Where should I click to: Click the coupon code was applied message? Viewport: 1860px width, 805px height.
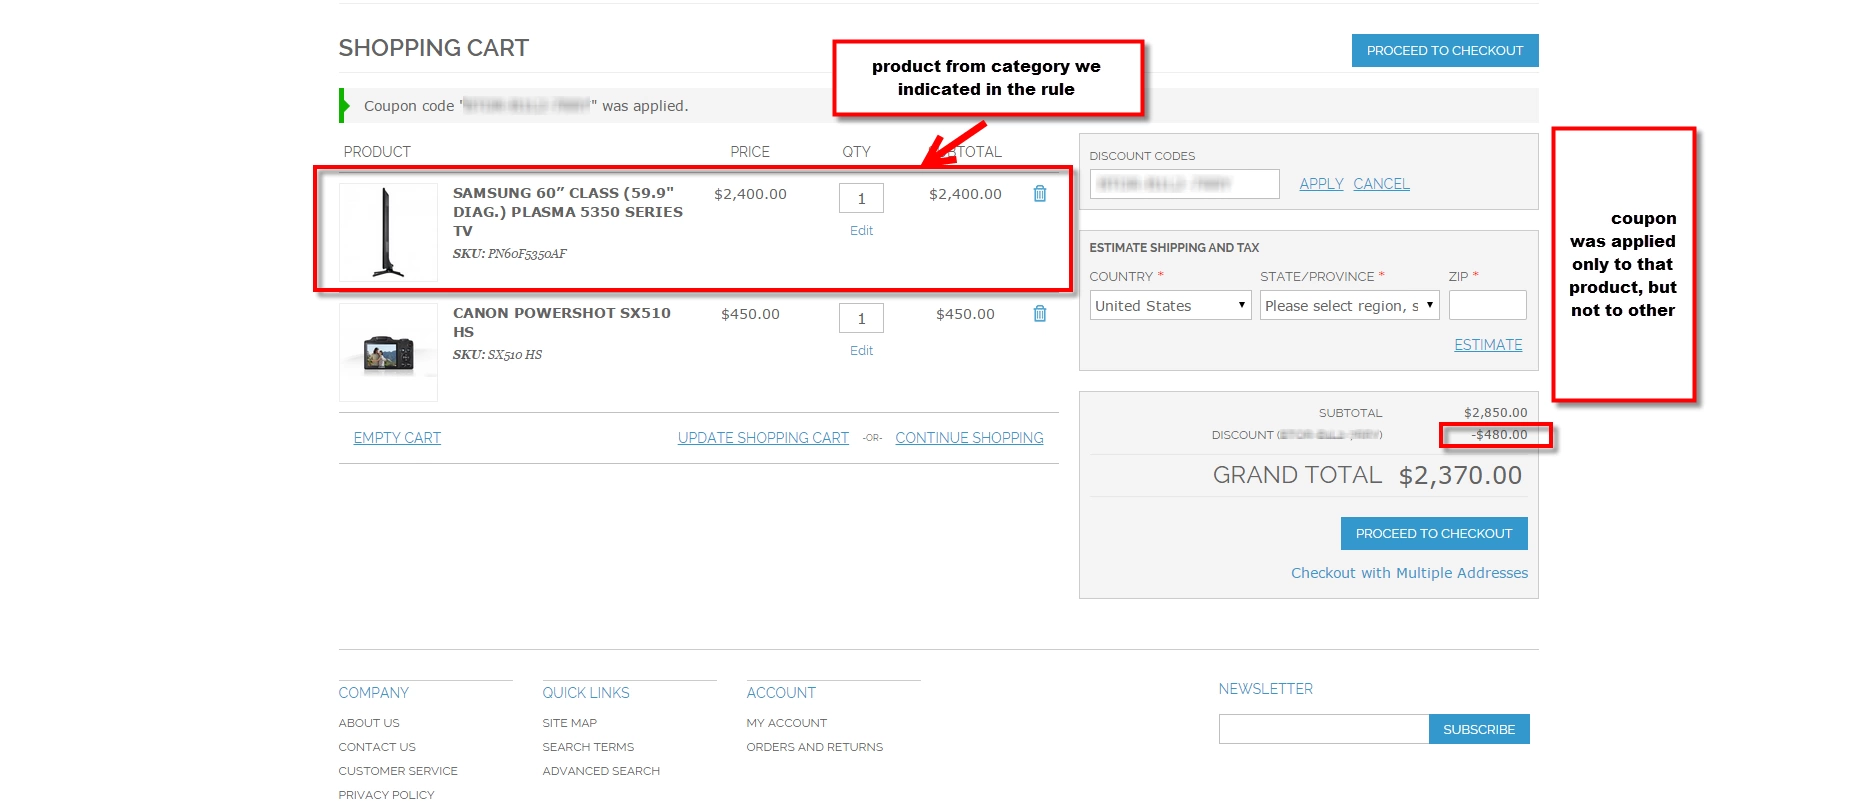click(x=526, y=106)
